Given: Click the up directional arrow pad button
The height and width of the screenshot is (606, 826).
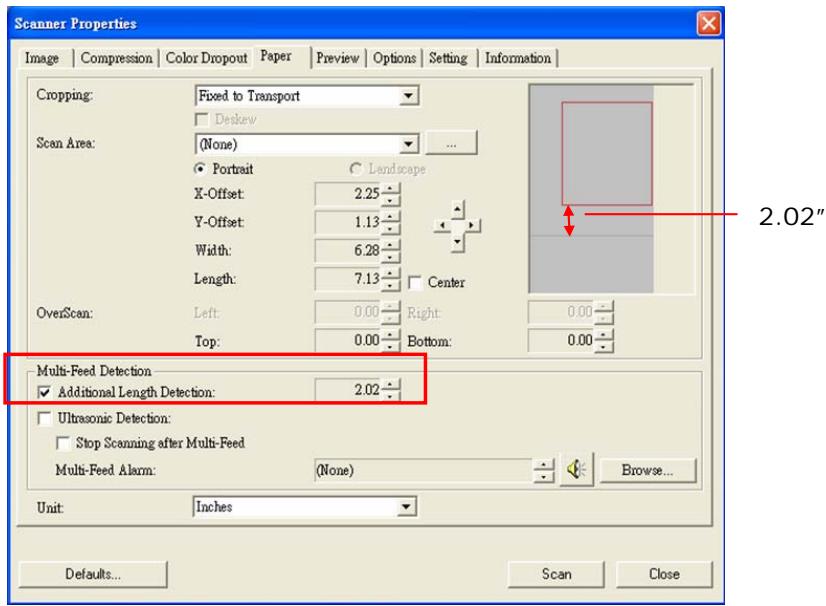Looking at the screenshot, I should pos(458,208).
